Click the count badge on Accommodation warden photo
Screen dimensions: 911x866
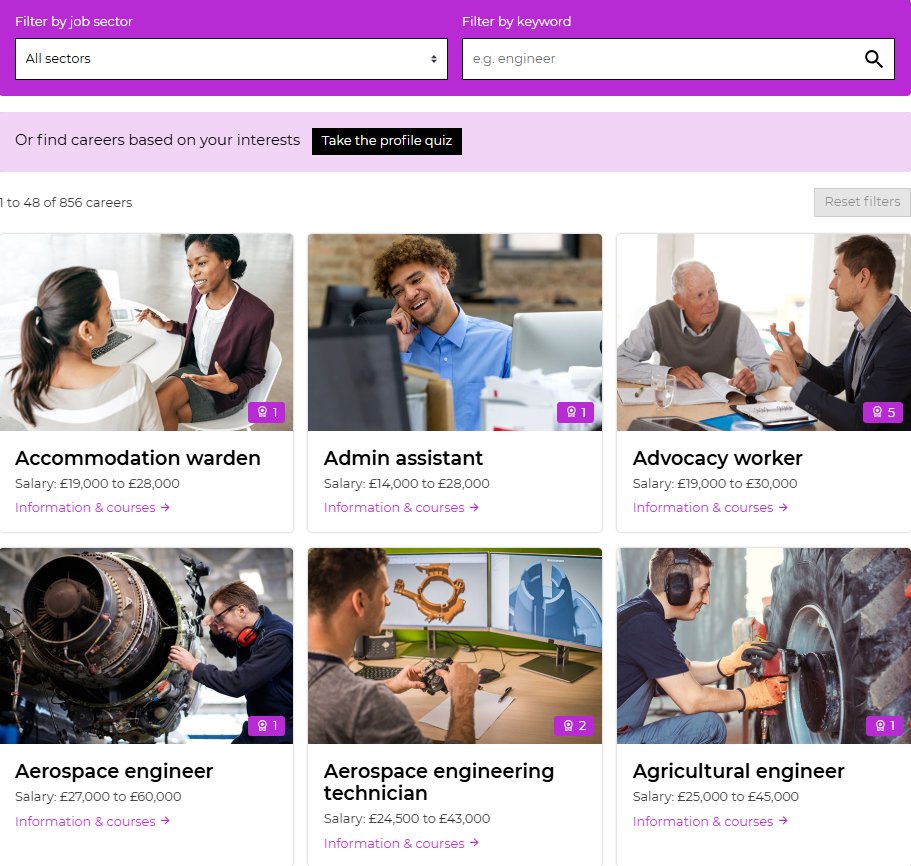coord(266,411)
